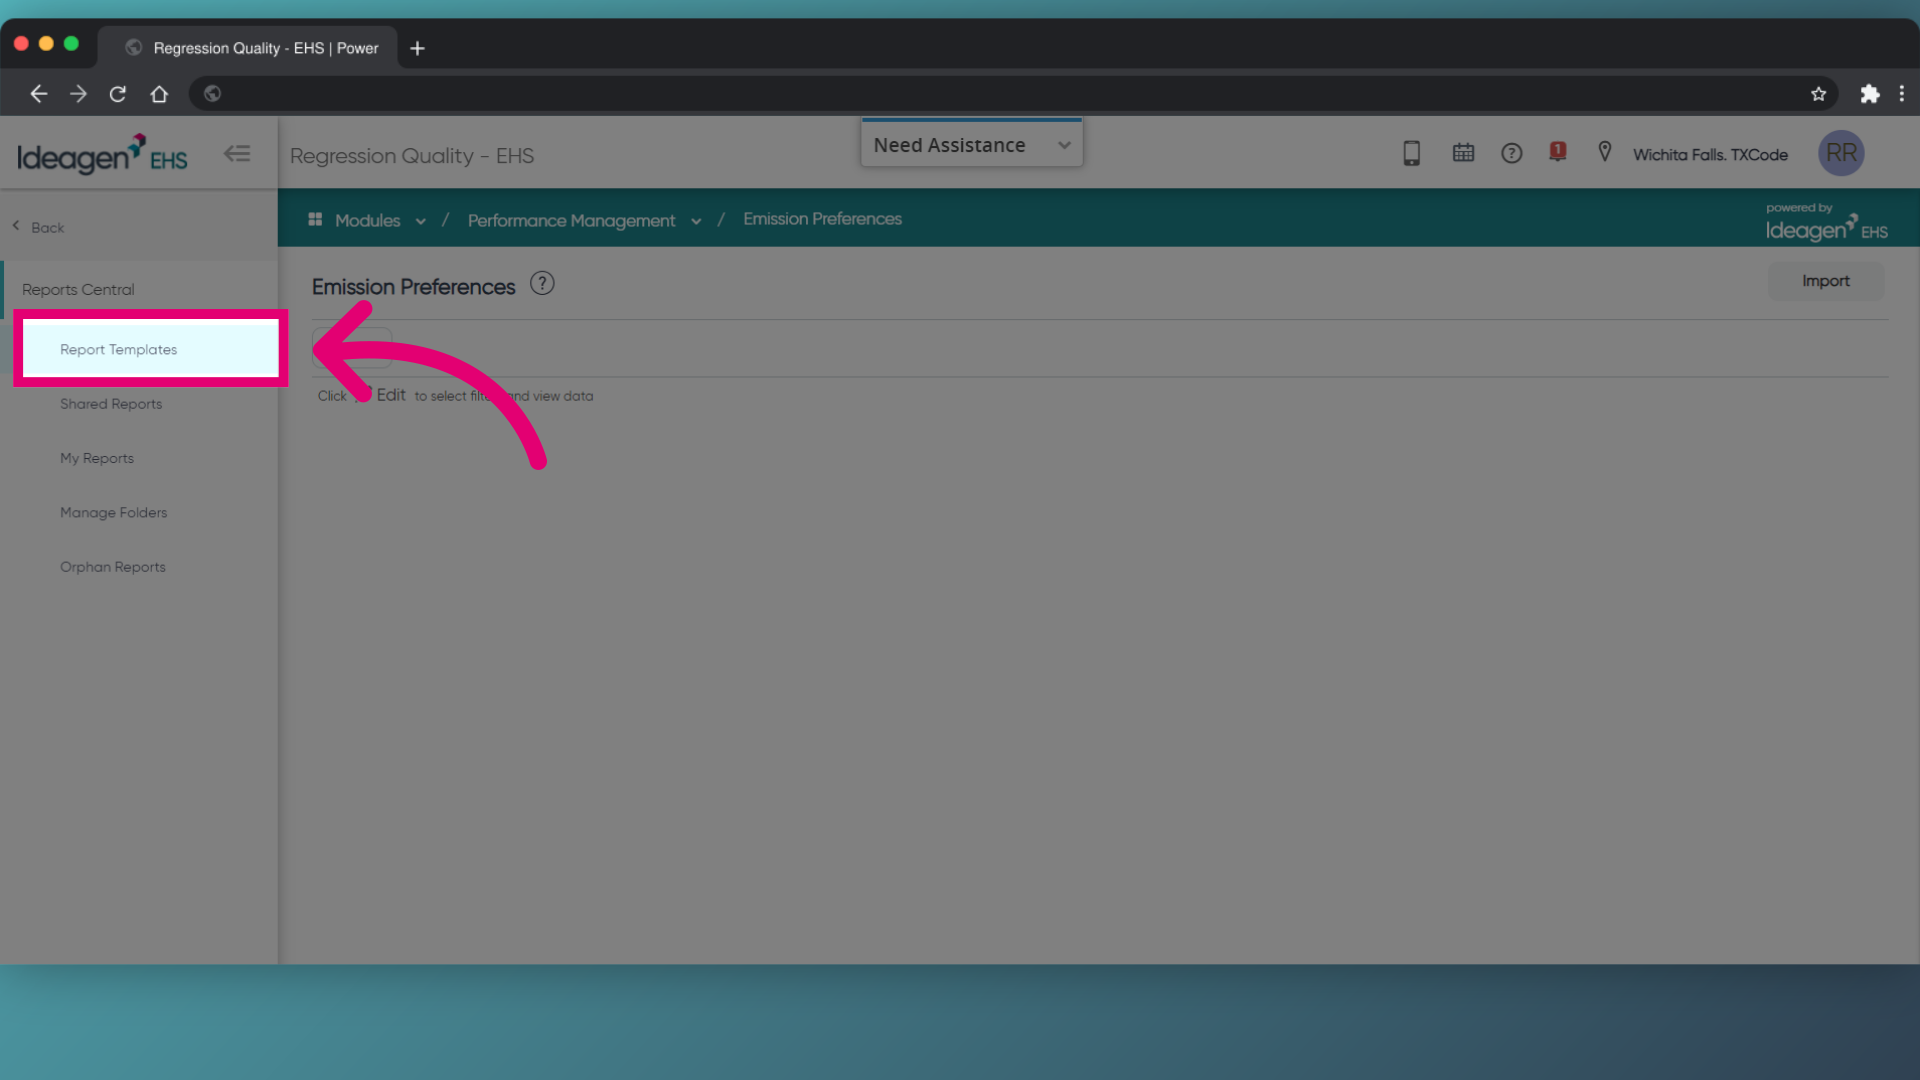Image resolution: width=1920 pixels, height=1080 pixels.
Task: Expand the Performance Management chevron
Action: 696,221
